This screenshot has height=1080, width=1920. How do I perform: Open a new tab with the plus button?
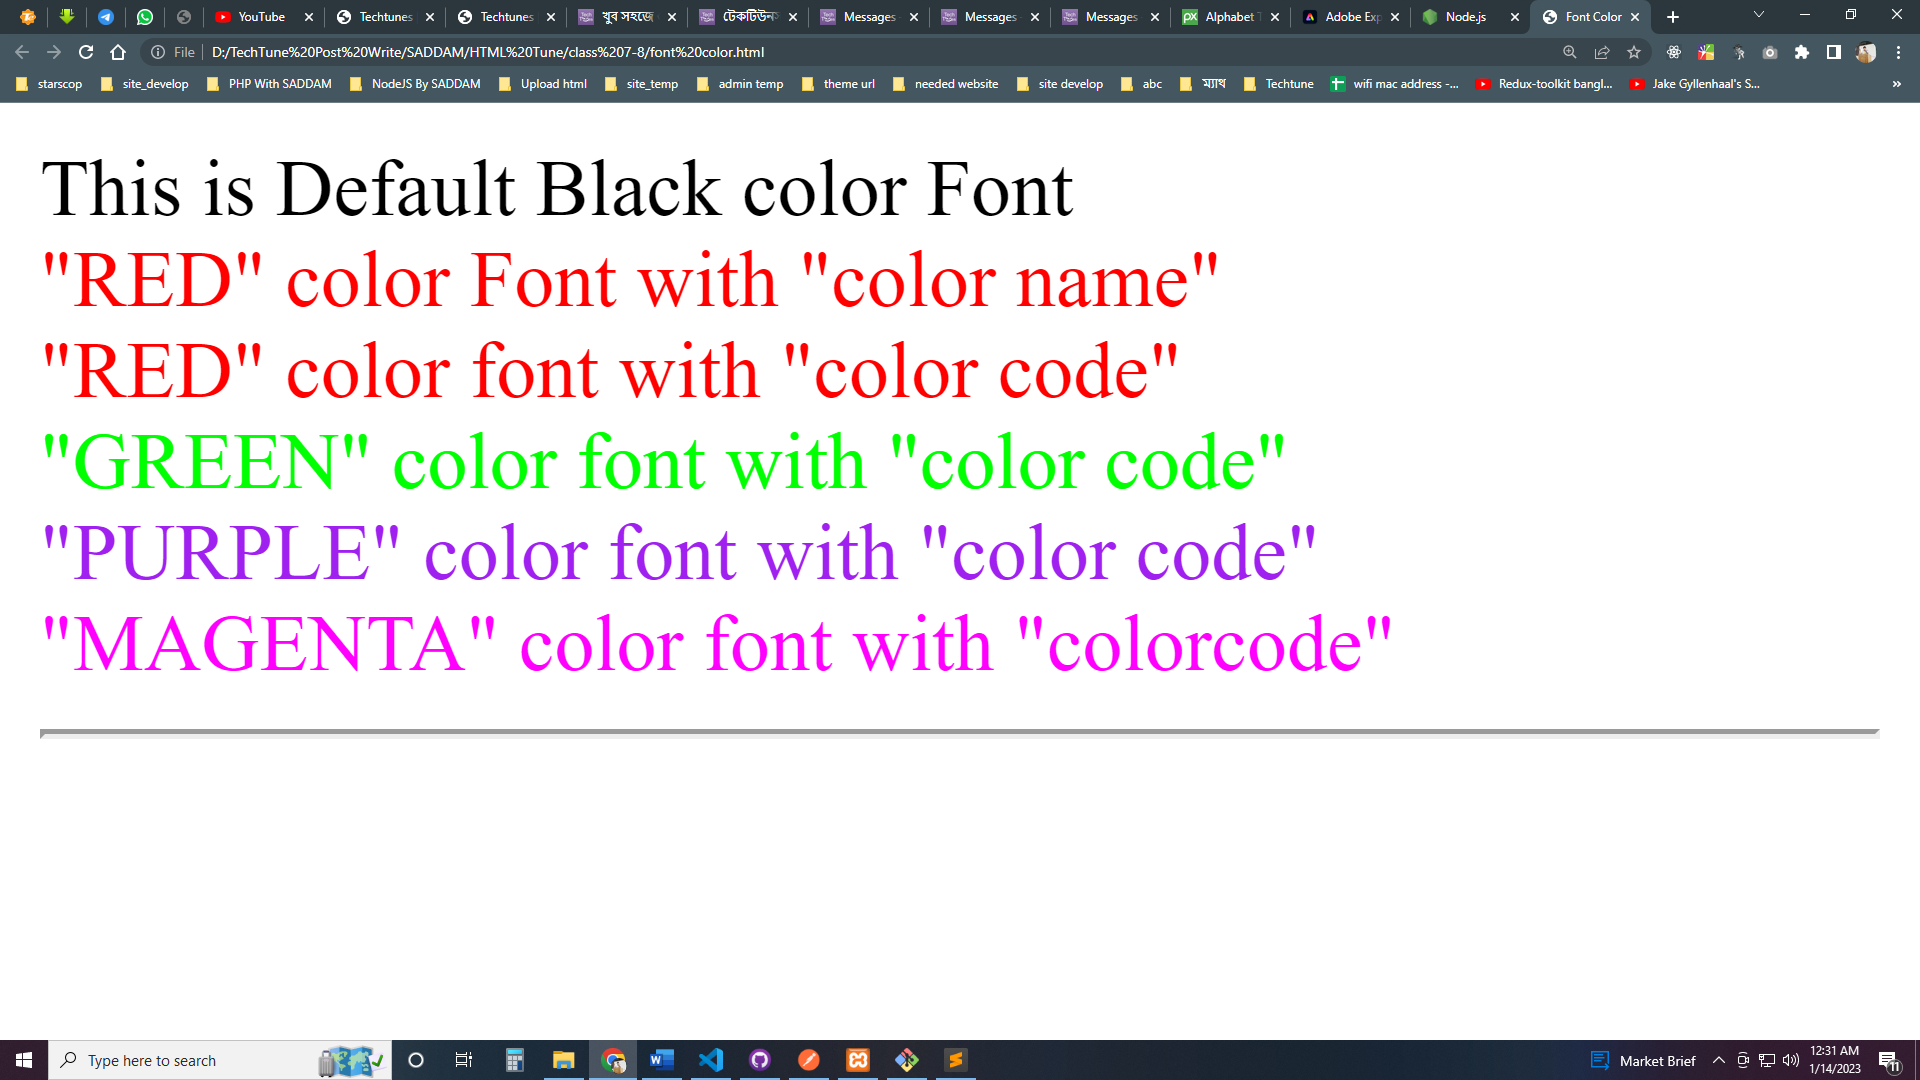[x=1673, y=17]
